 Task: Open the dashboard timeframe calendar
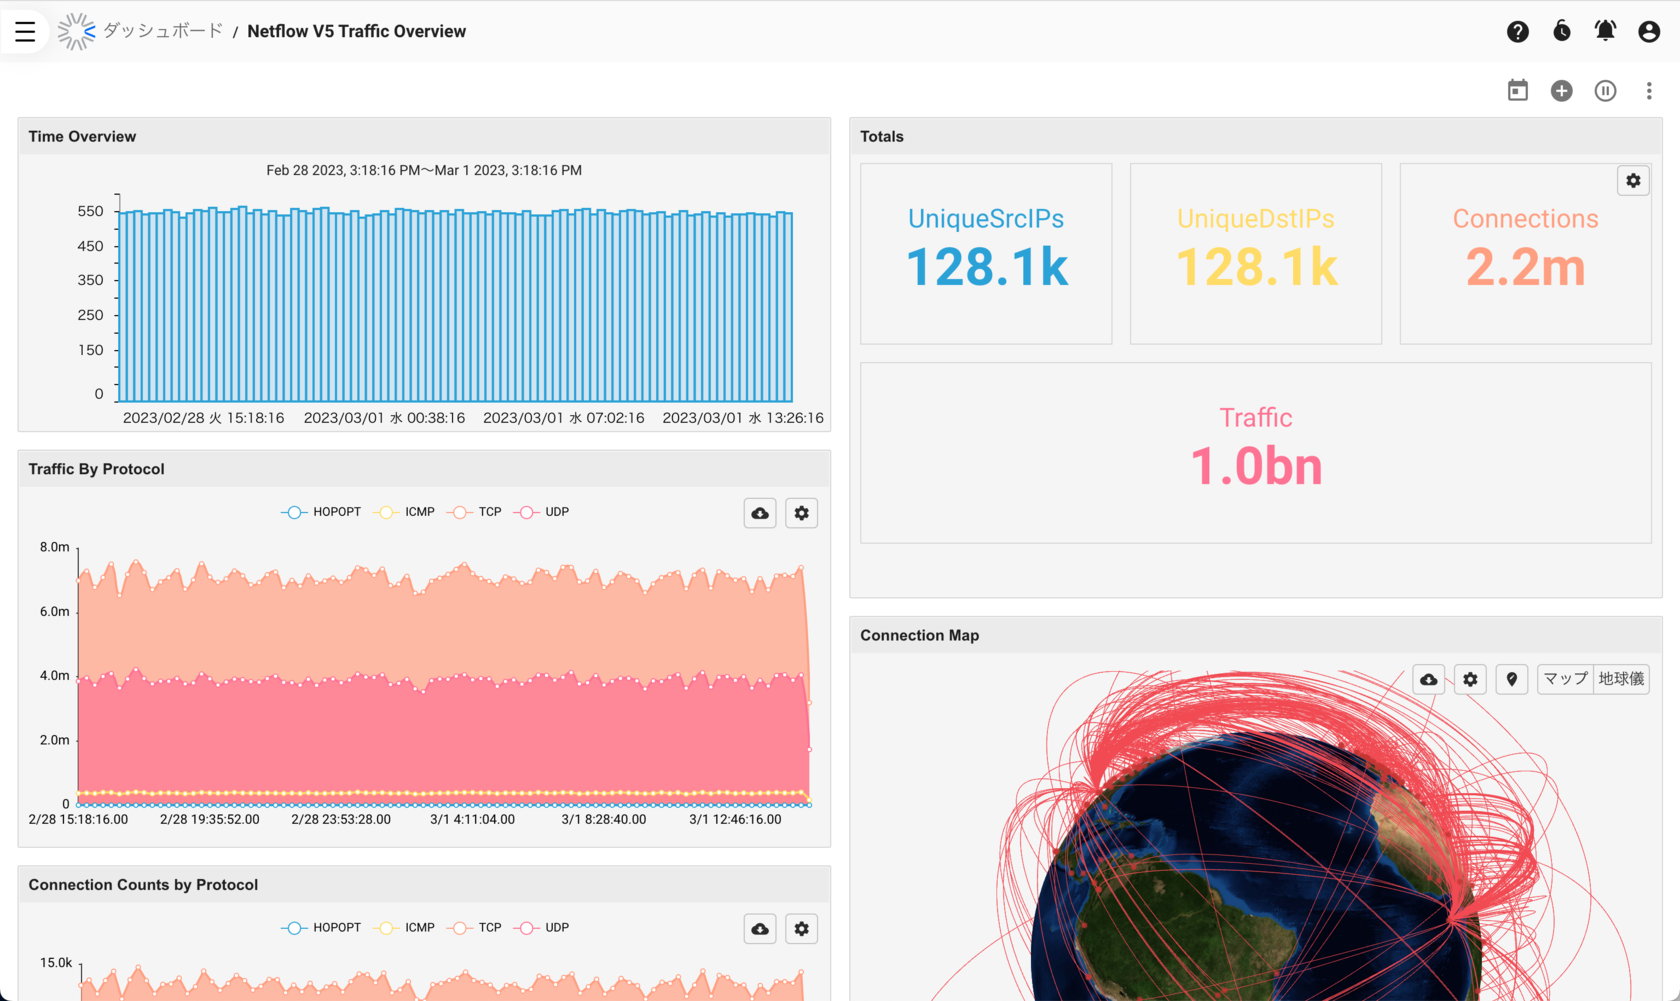[1518, 90]
